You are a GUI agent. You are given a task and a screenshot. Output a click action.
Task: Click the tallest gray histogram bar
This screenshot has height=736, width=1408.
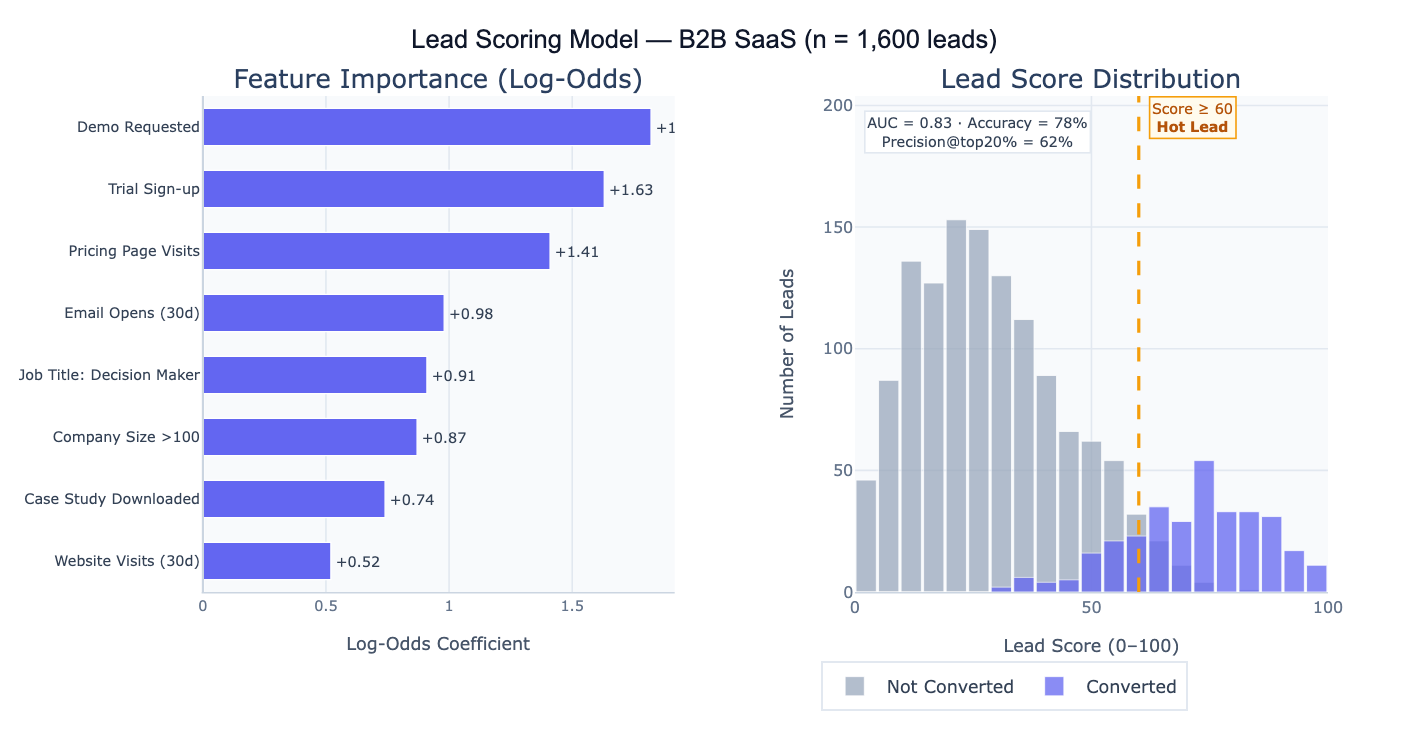956,400
